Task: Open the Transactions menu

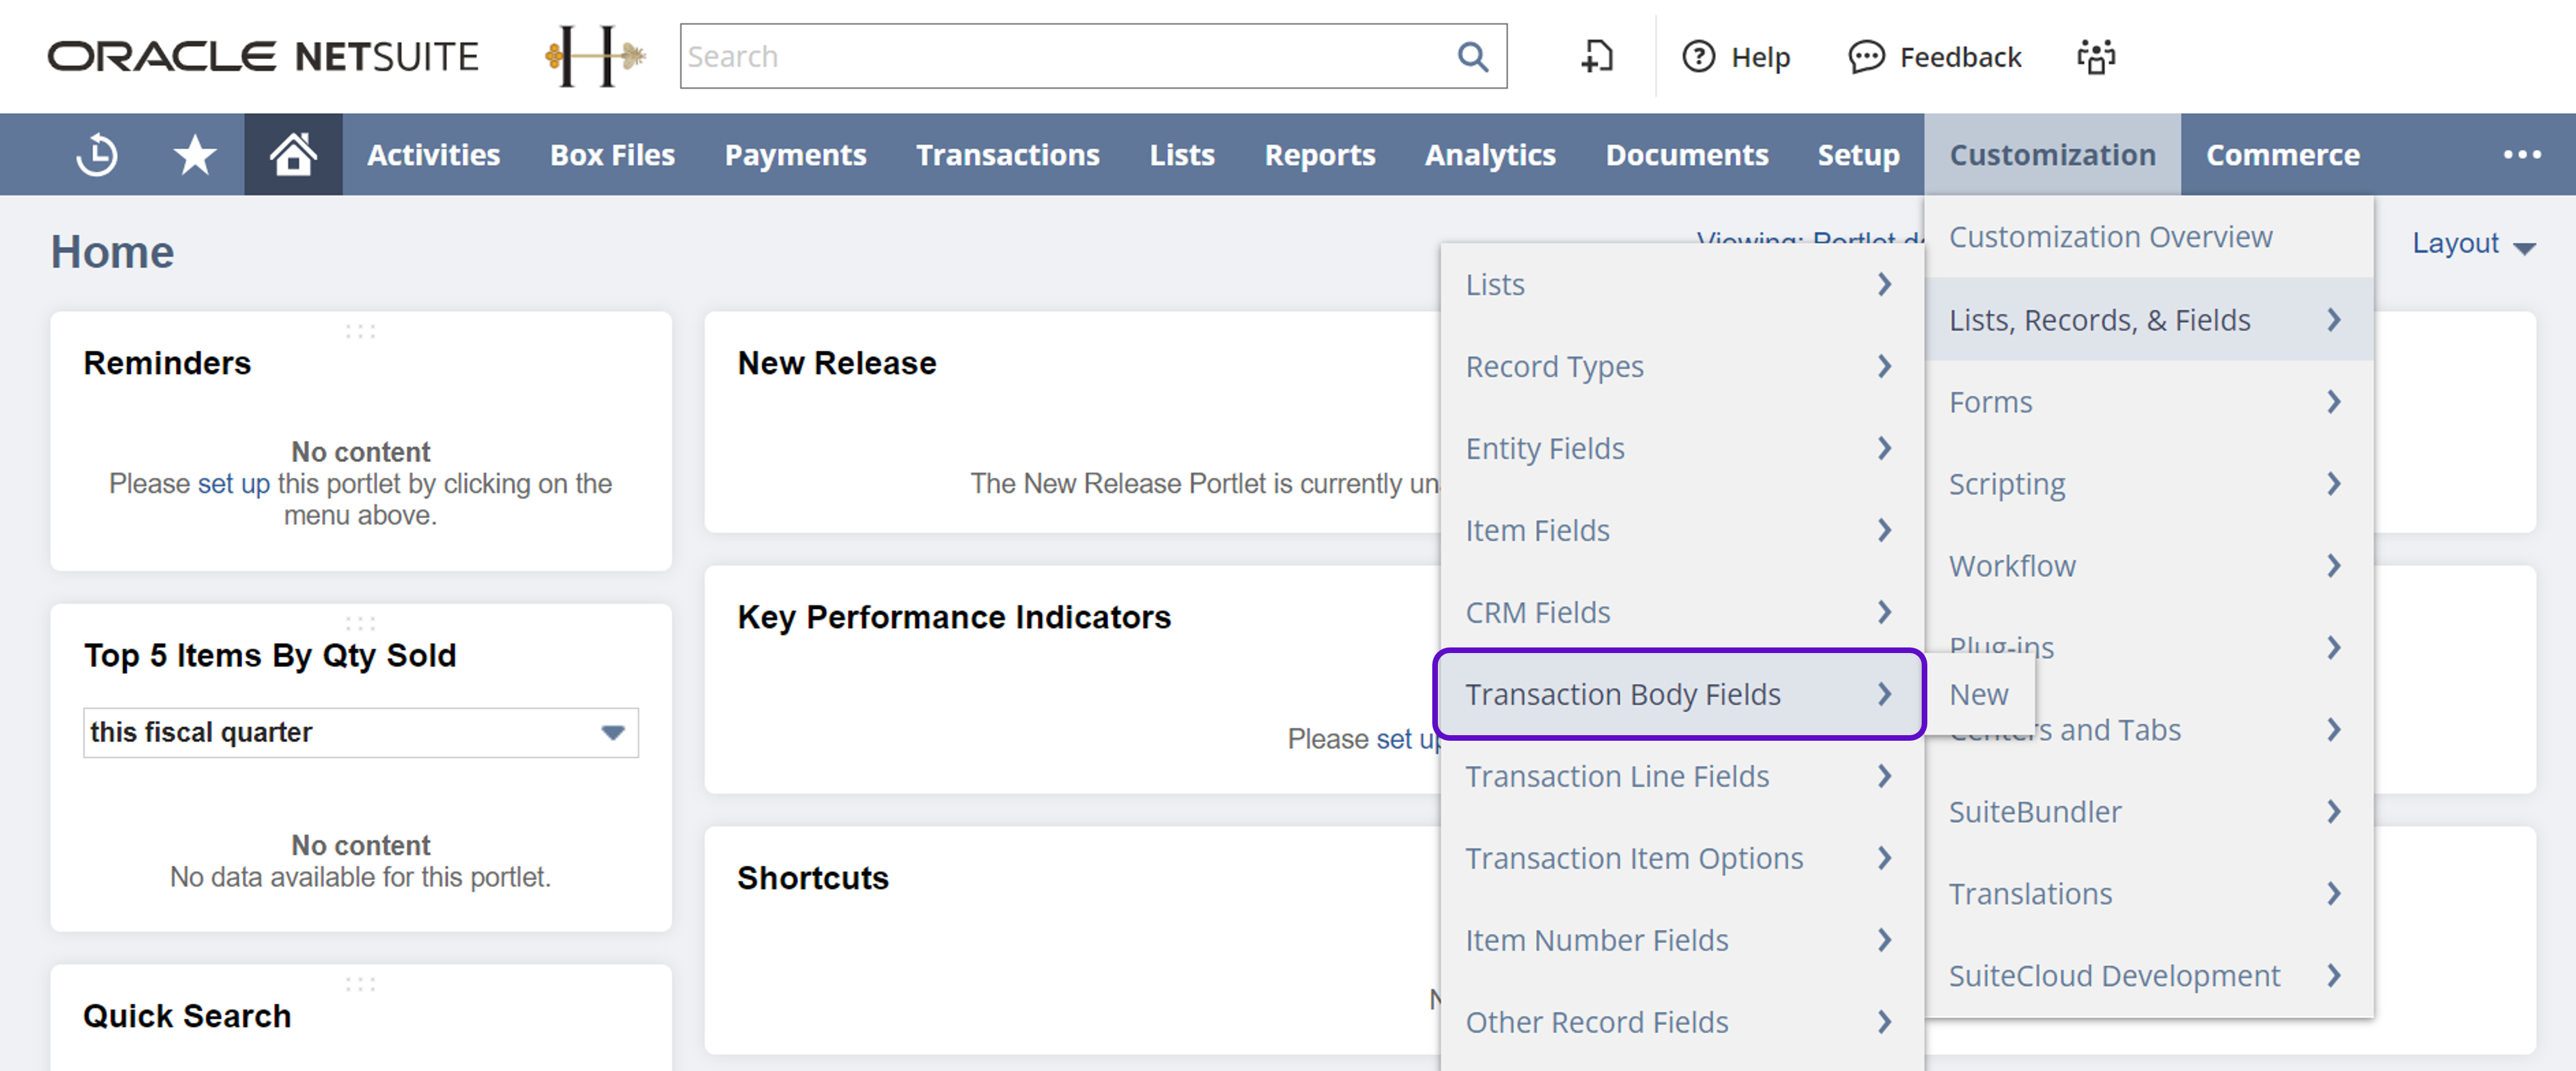Action: [1007, 155]
